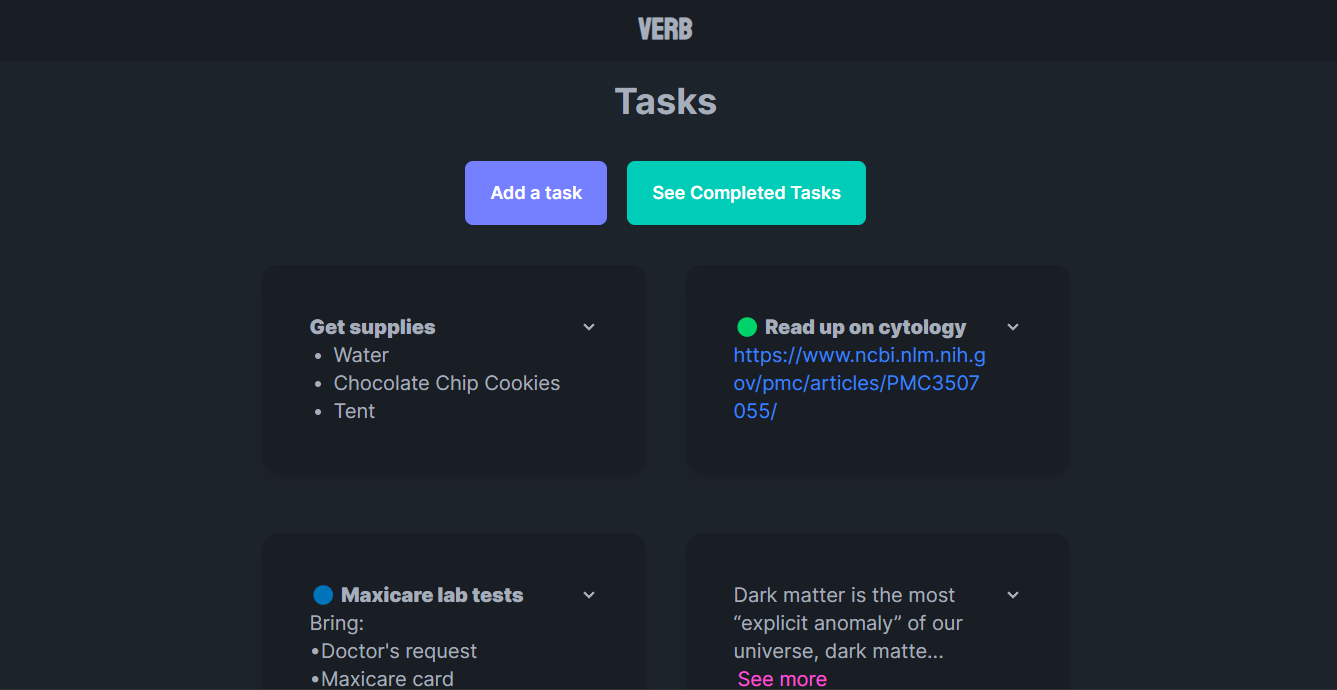Viewport: 1337px width, 690px height.
Task: Click the green dot beside Read up on cytology
Action: tap(747, 327)
